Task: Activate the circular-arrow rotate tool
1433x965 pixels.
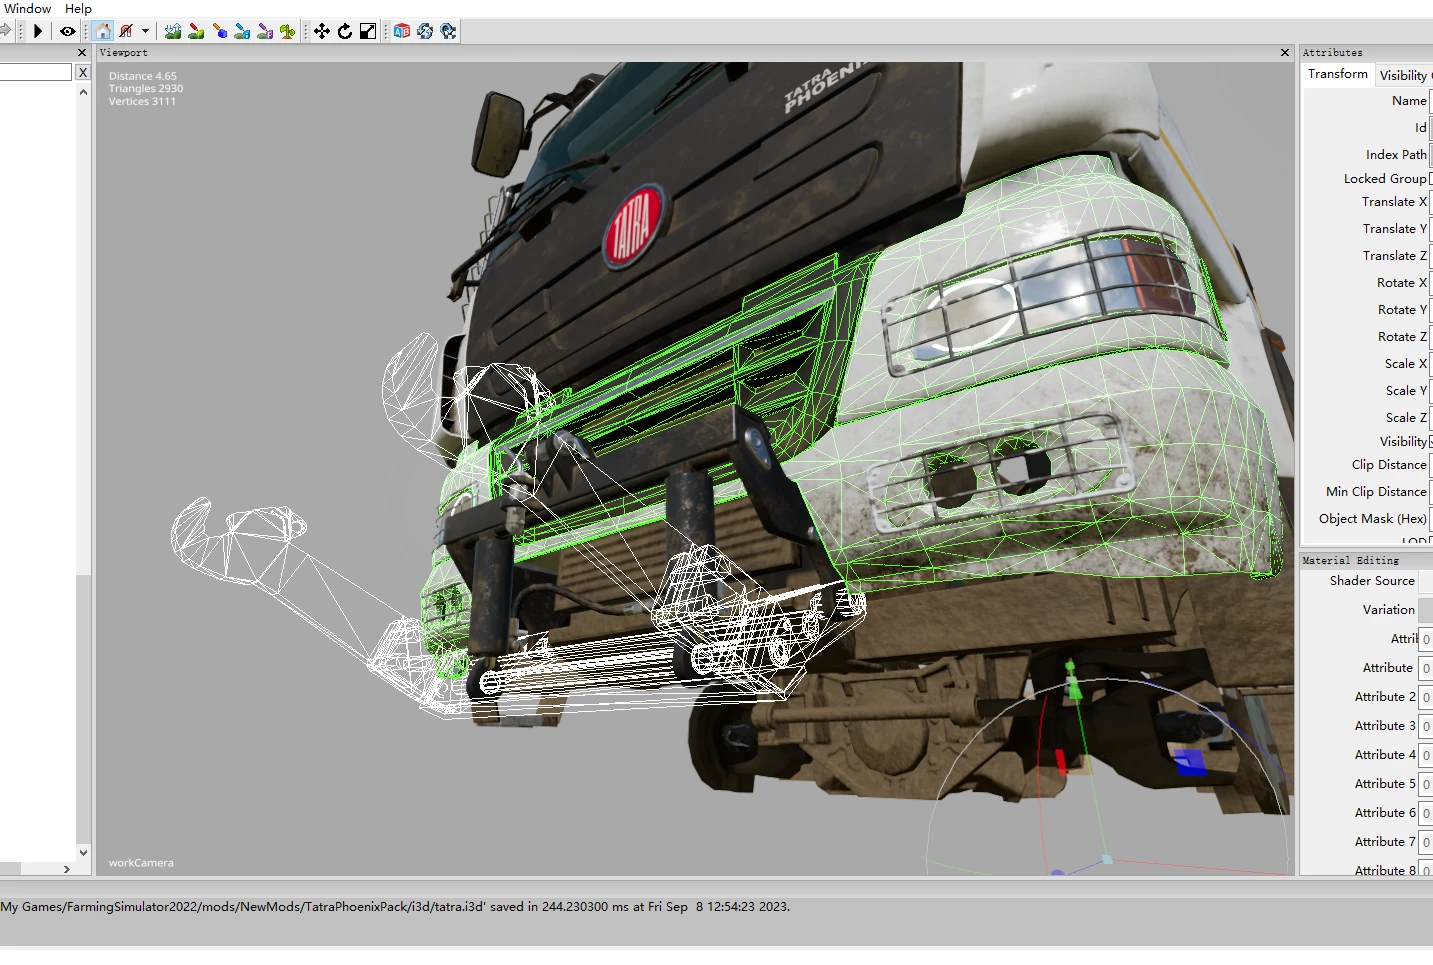Action: [345, 32]
